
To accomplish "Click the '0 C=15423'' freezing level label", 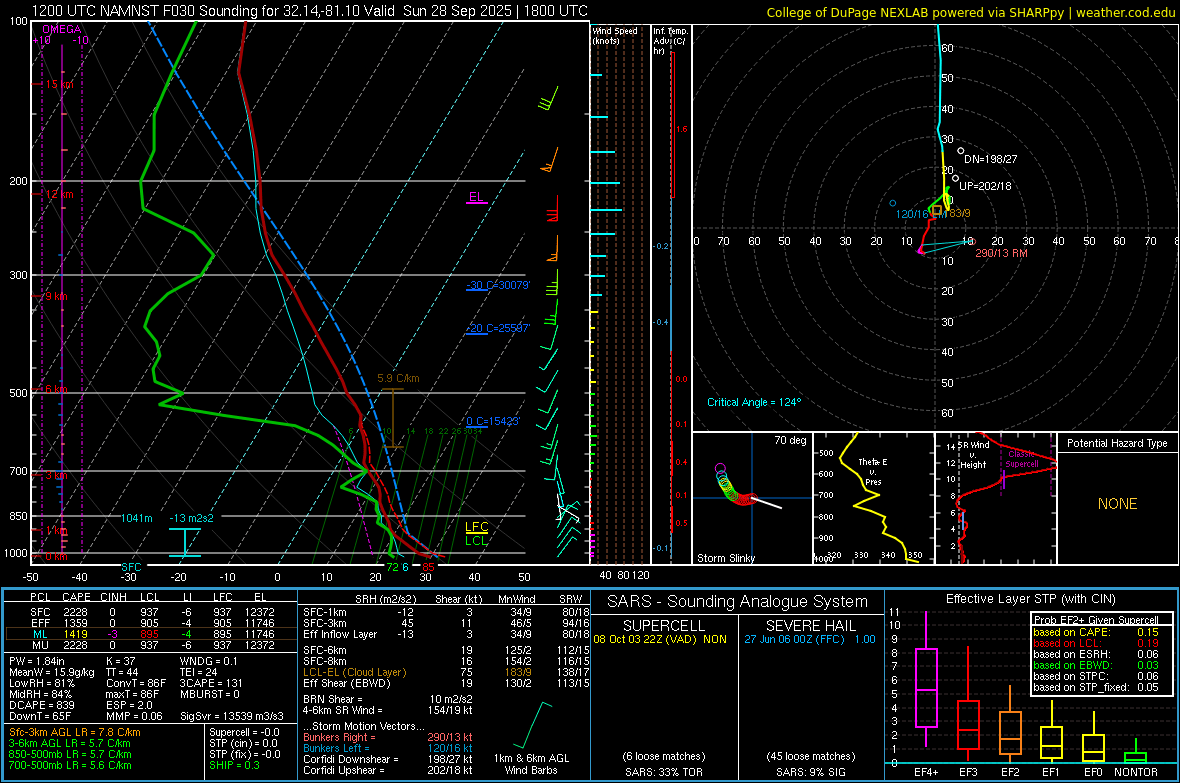I will tap(492, 422).
